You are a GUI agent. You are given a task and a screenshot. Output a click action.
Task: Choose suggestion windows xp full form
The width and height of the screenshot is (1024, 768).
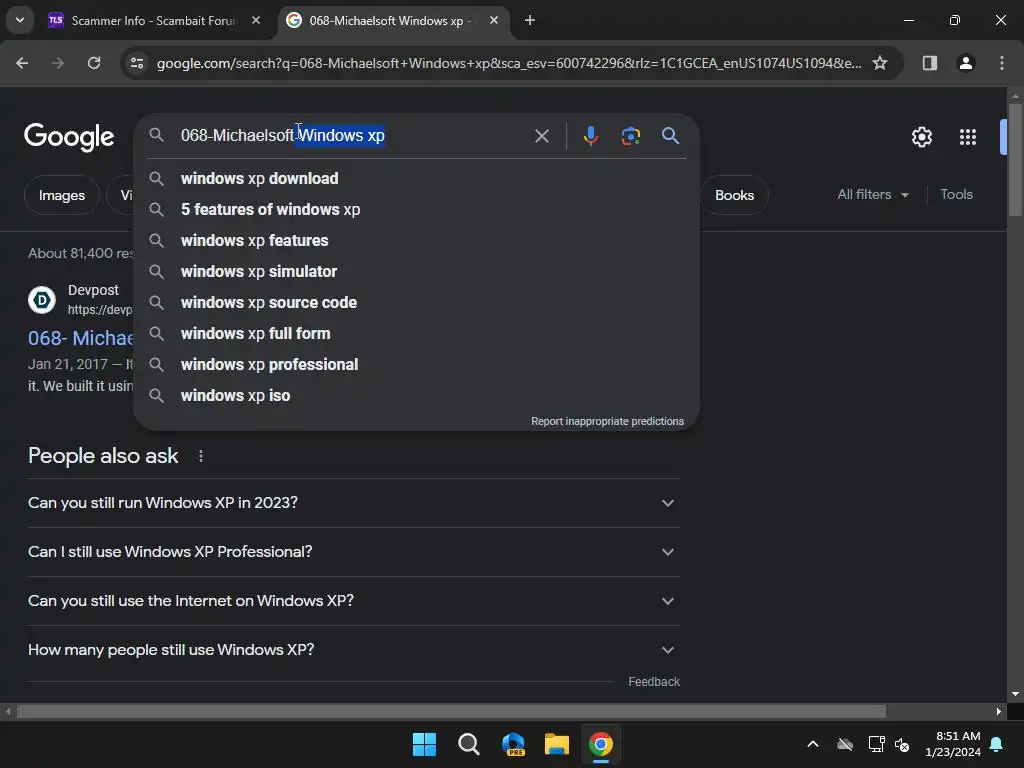click(x=416, y=333)
